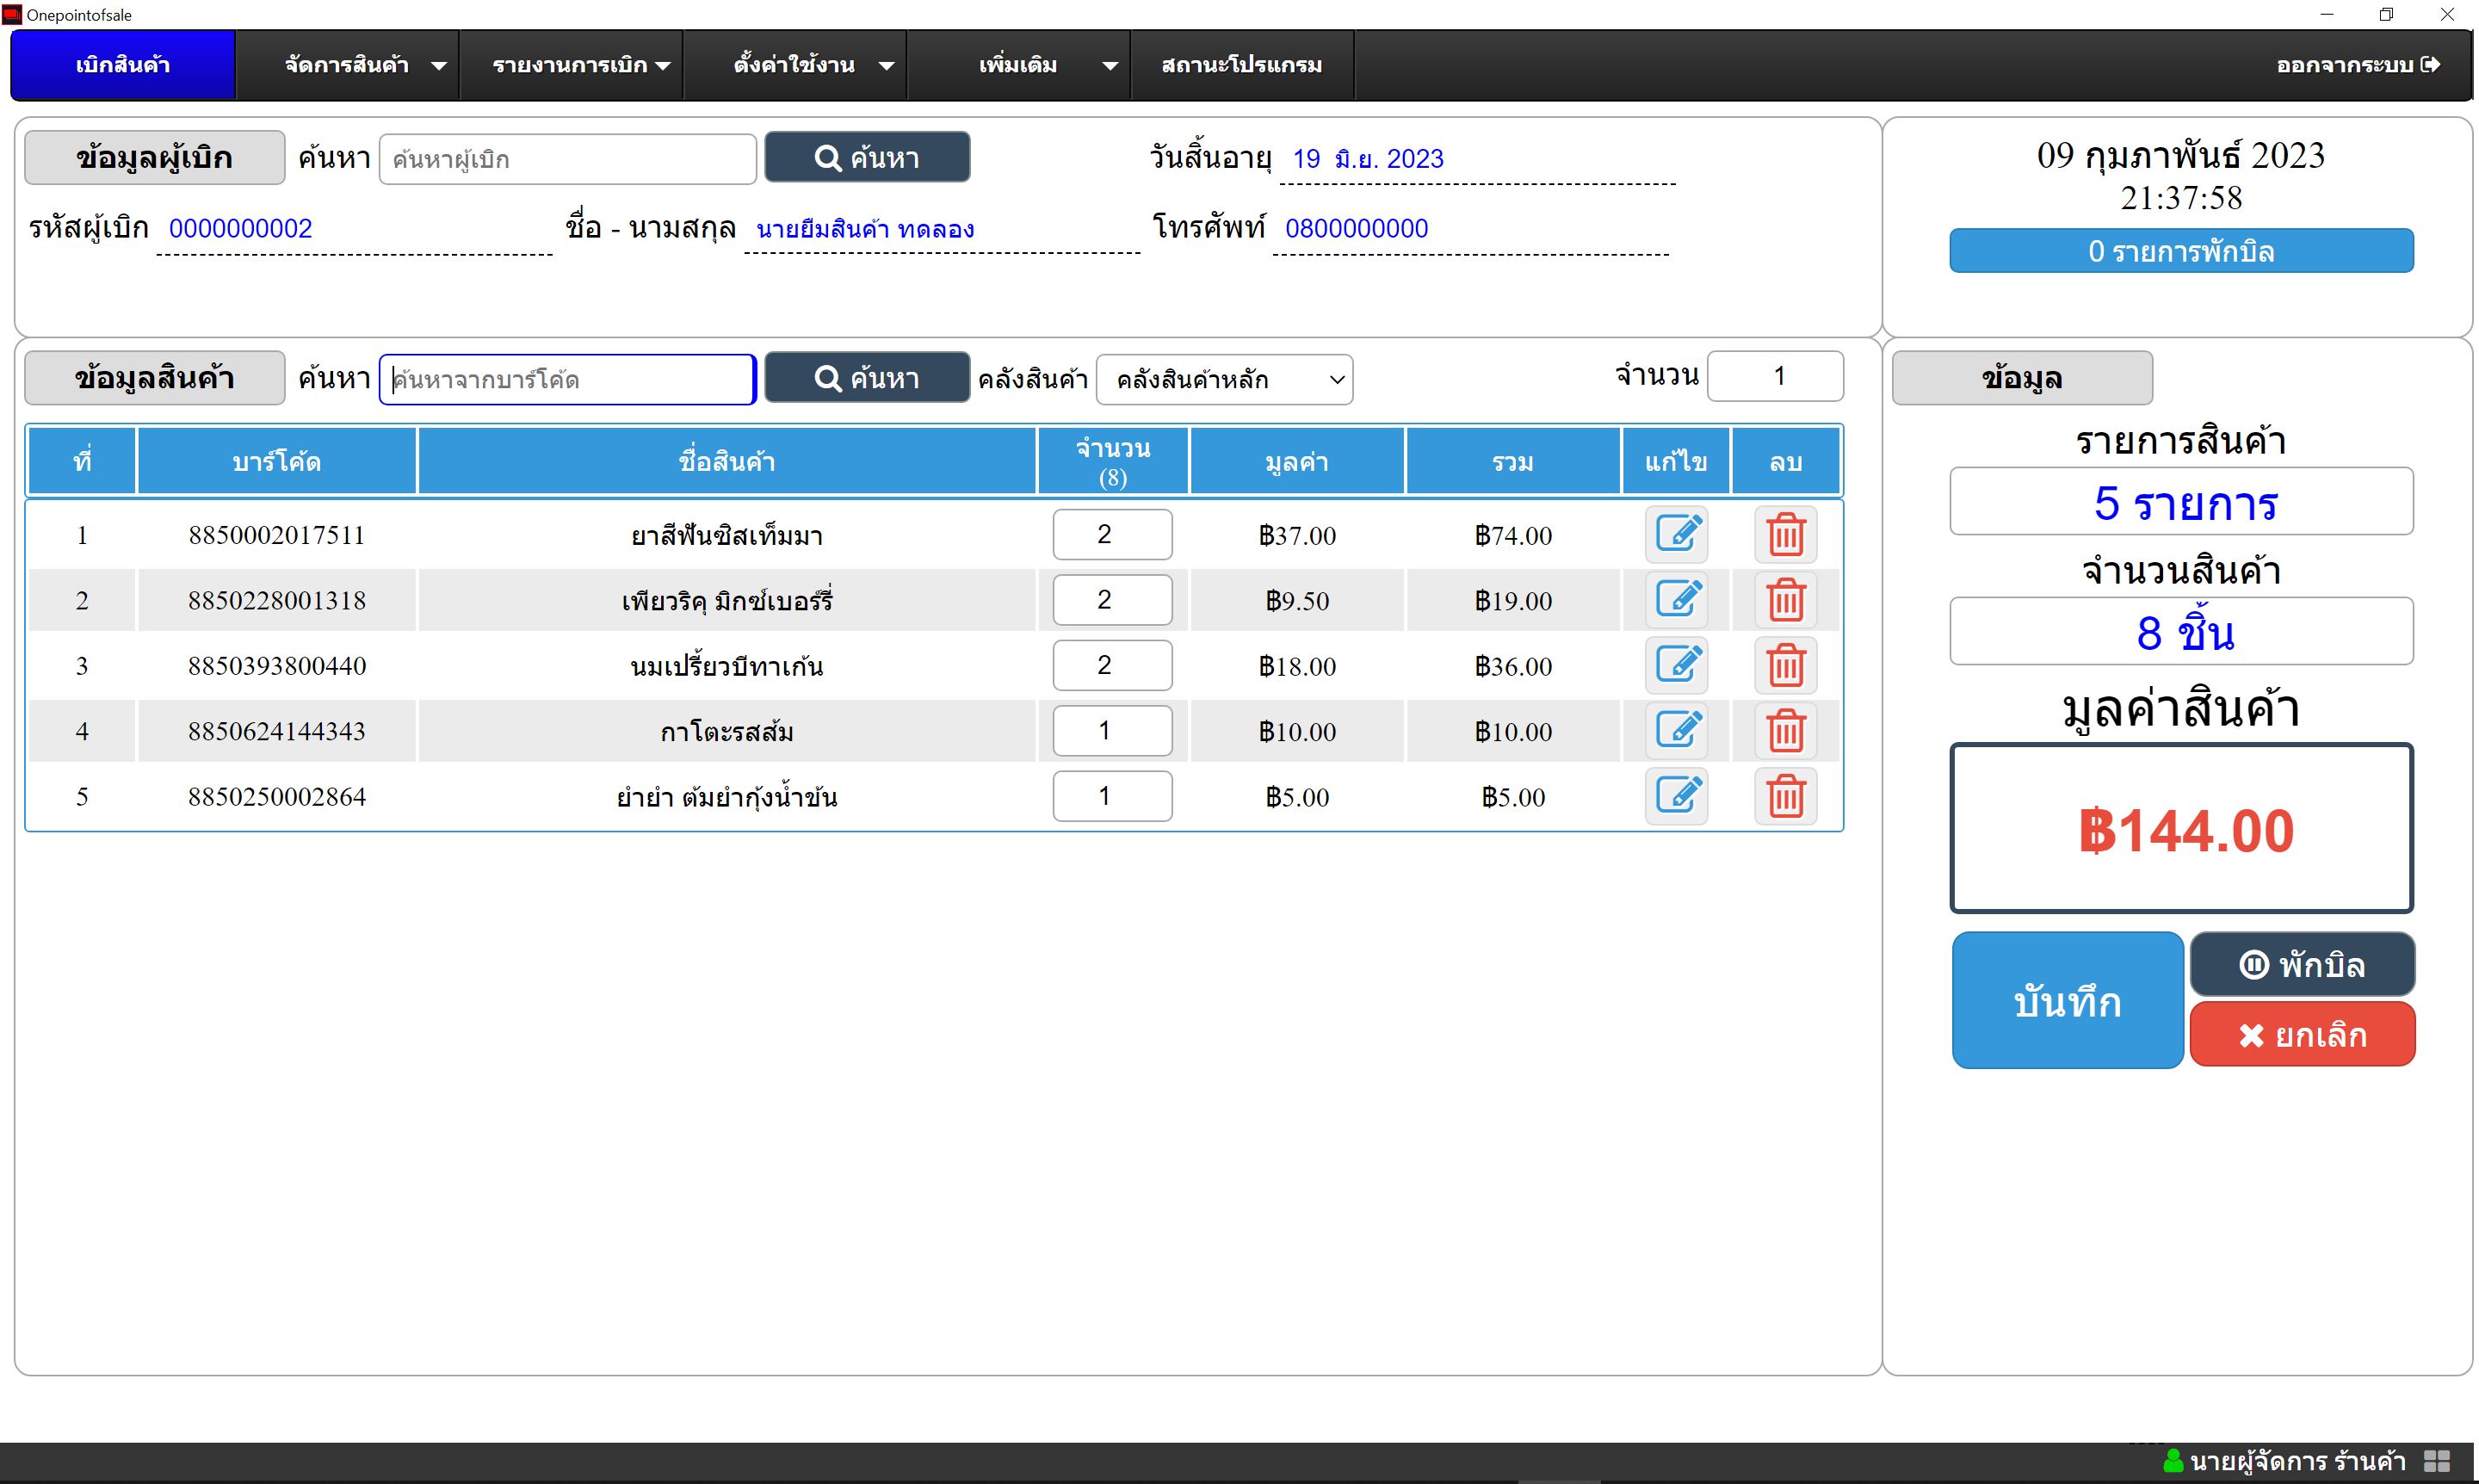Delete the เพียวริคุ มิกซ์เบอร์รี่ item
The width and height of the screenshot is (2479, 1484).
click(1785, 600)
